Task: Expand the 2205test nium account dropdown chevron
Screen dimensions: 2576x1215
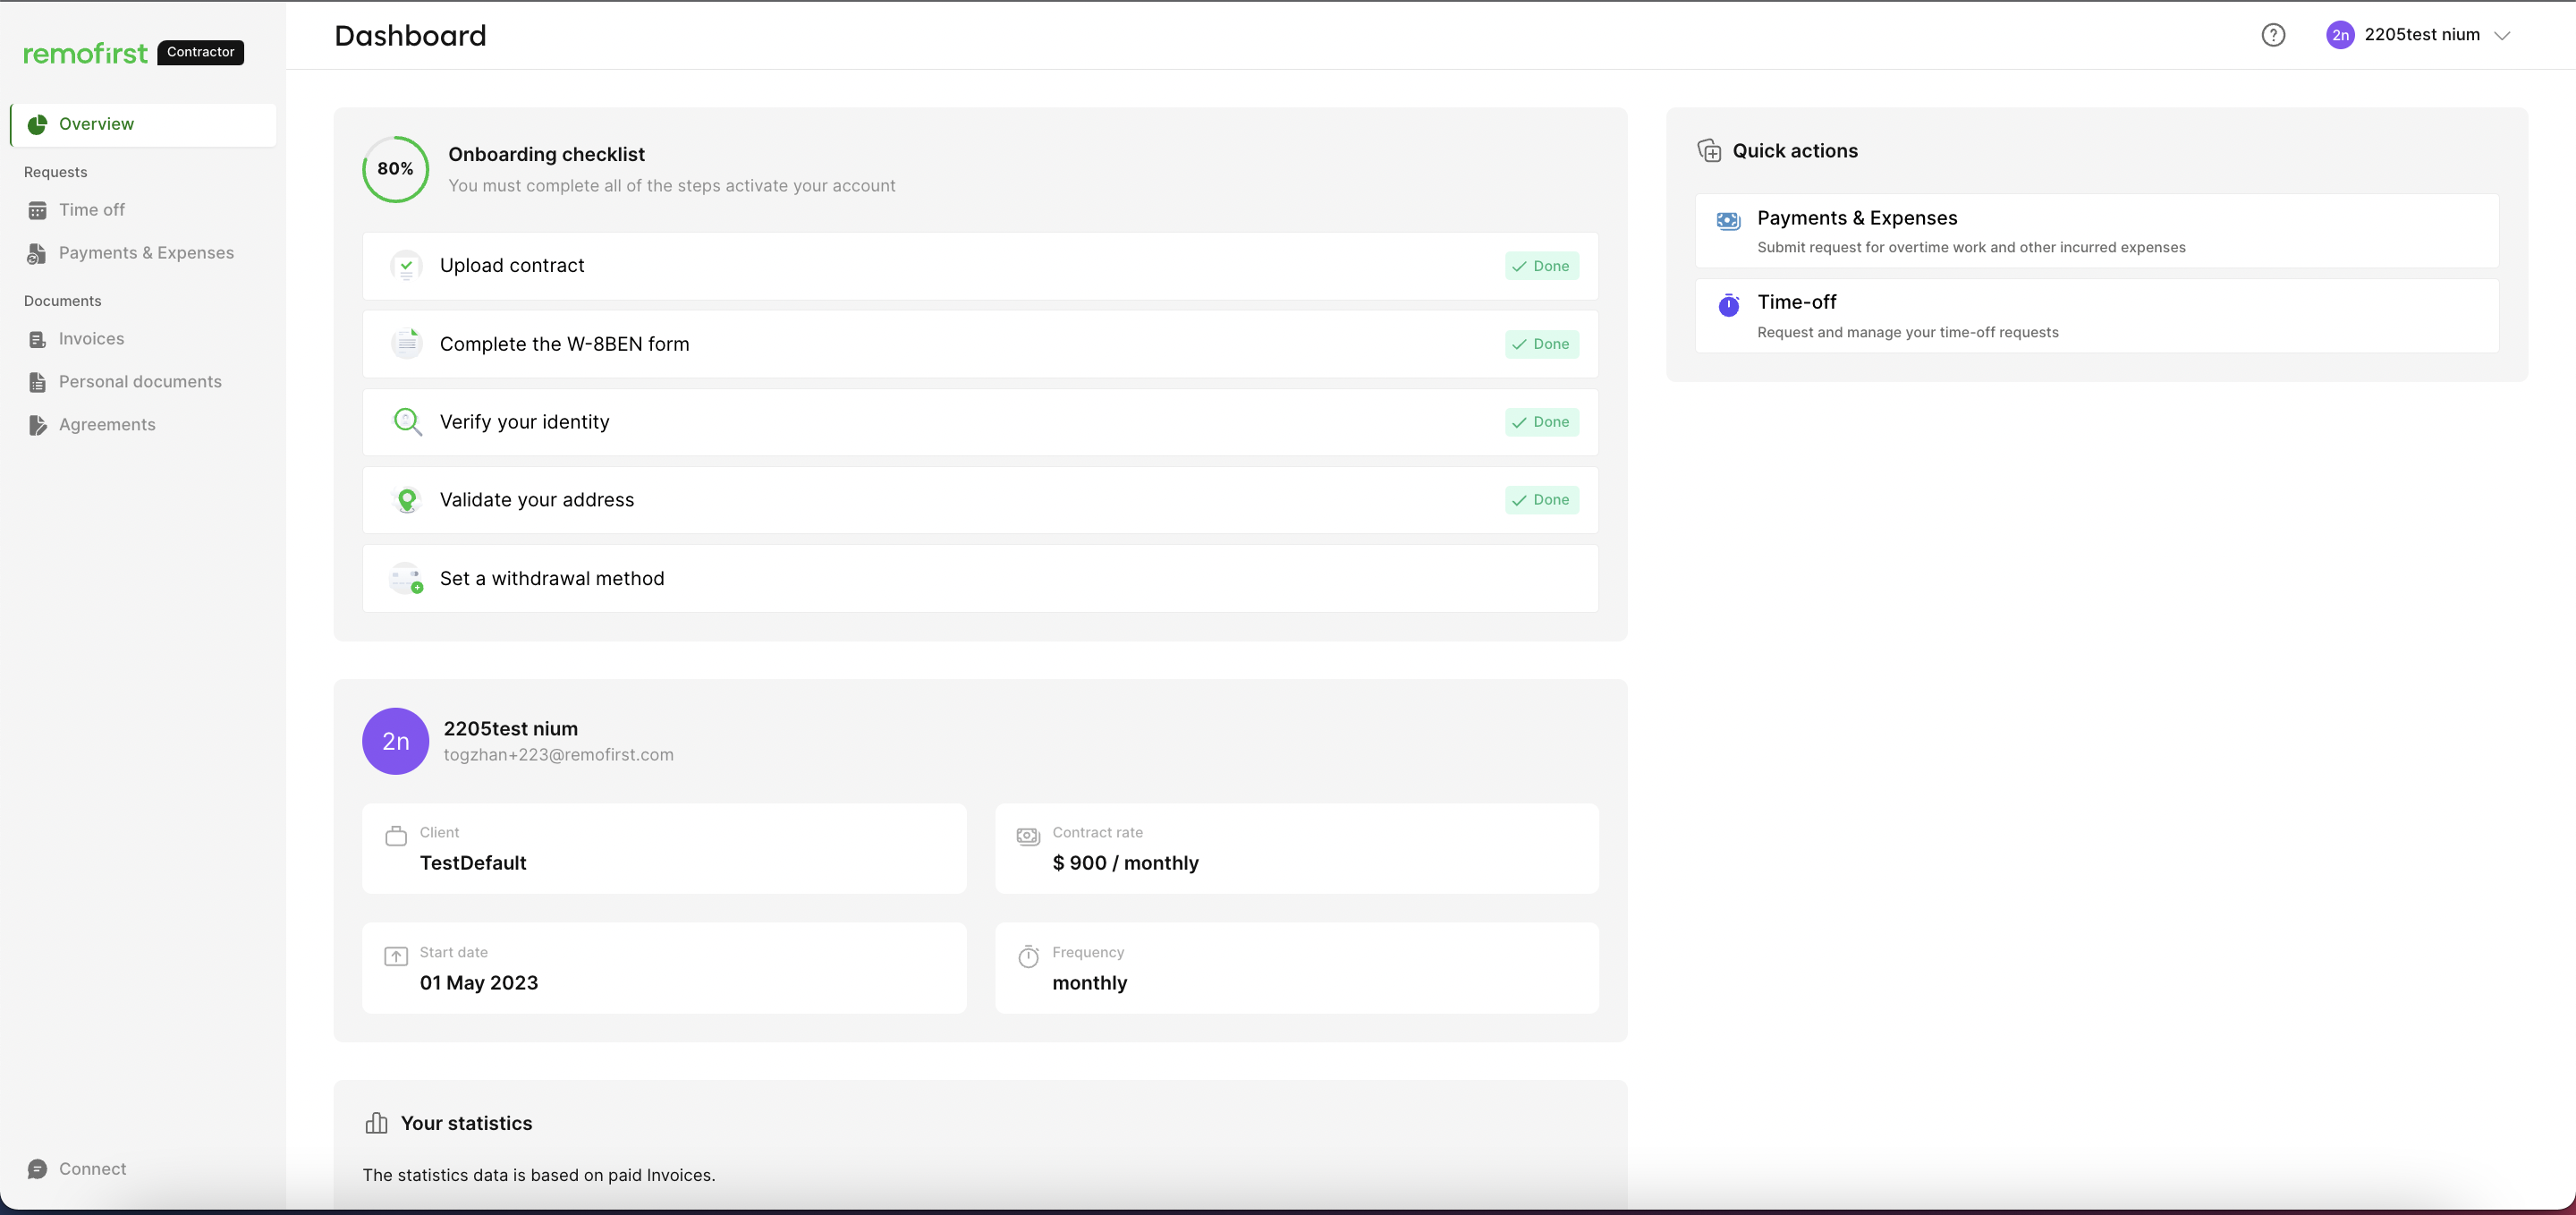Action: [x=2502, y=35]
